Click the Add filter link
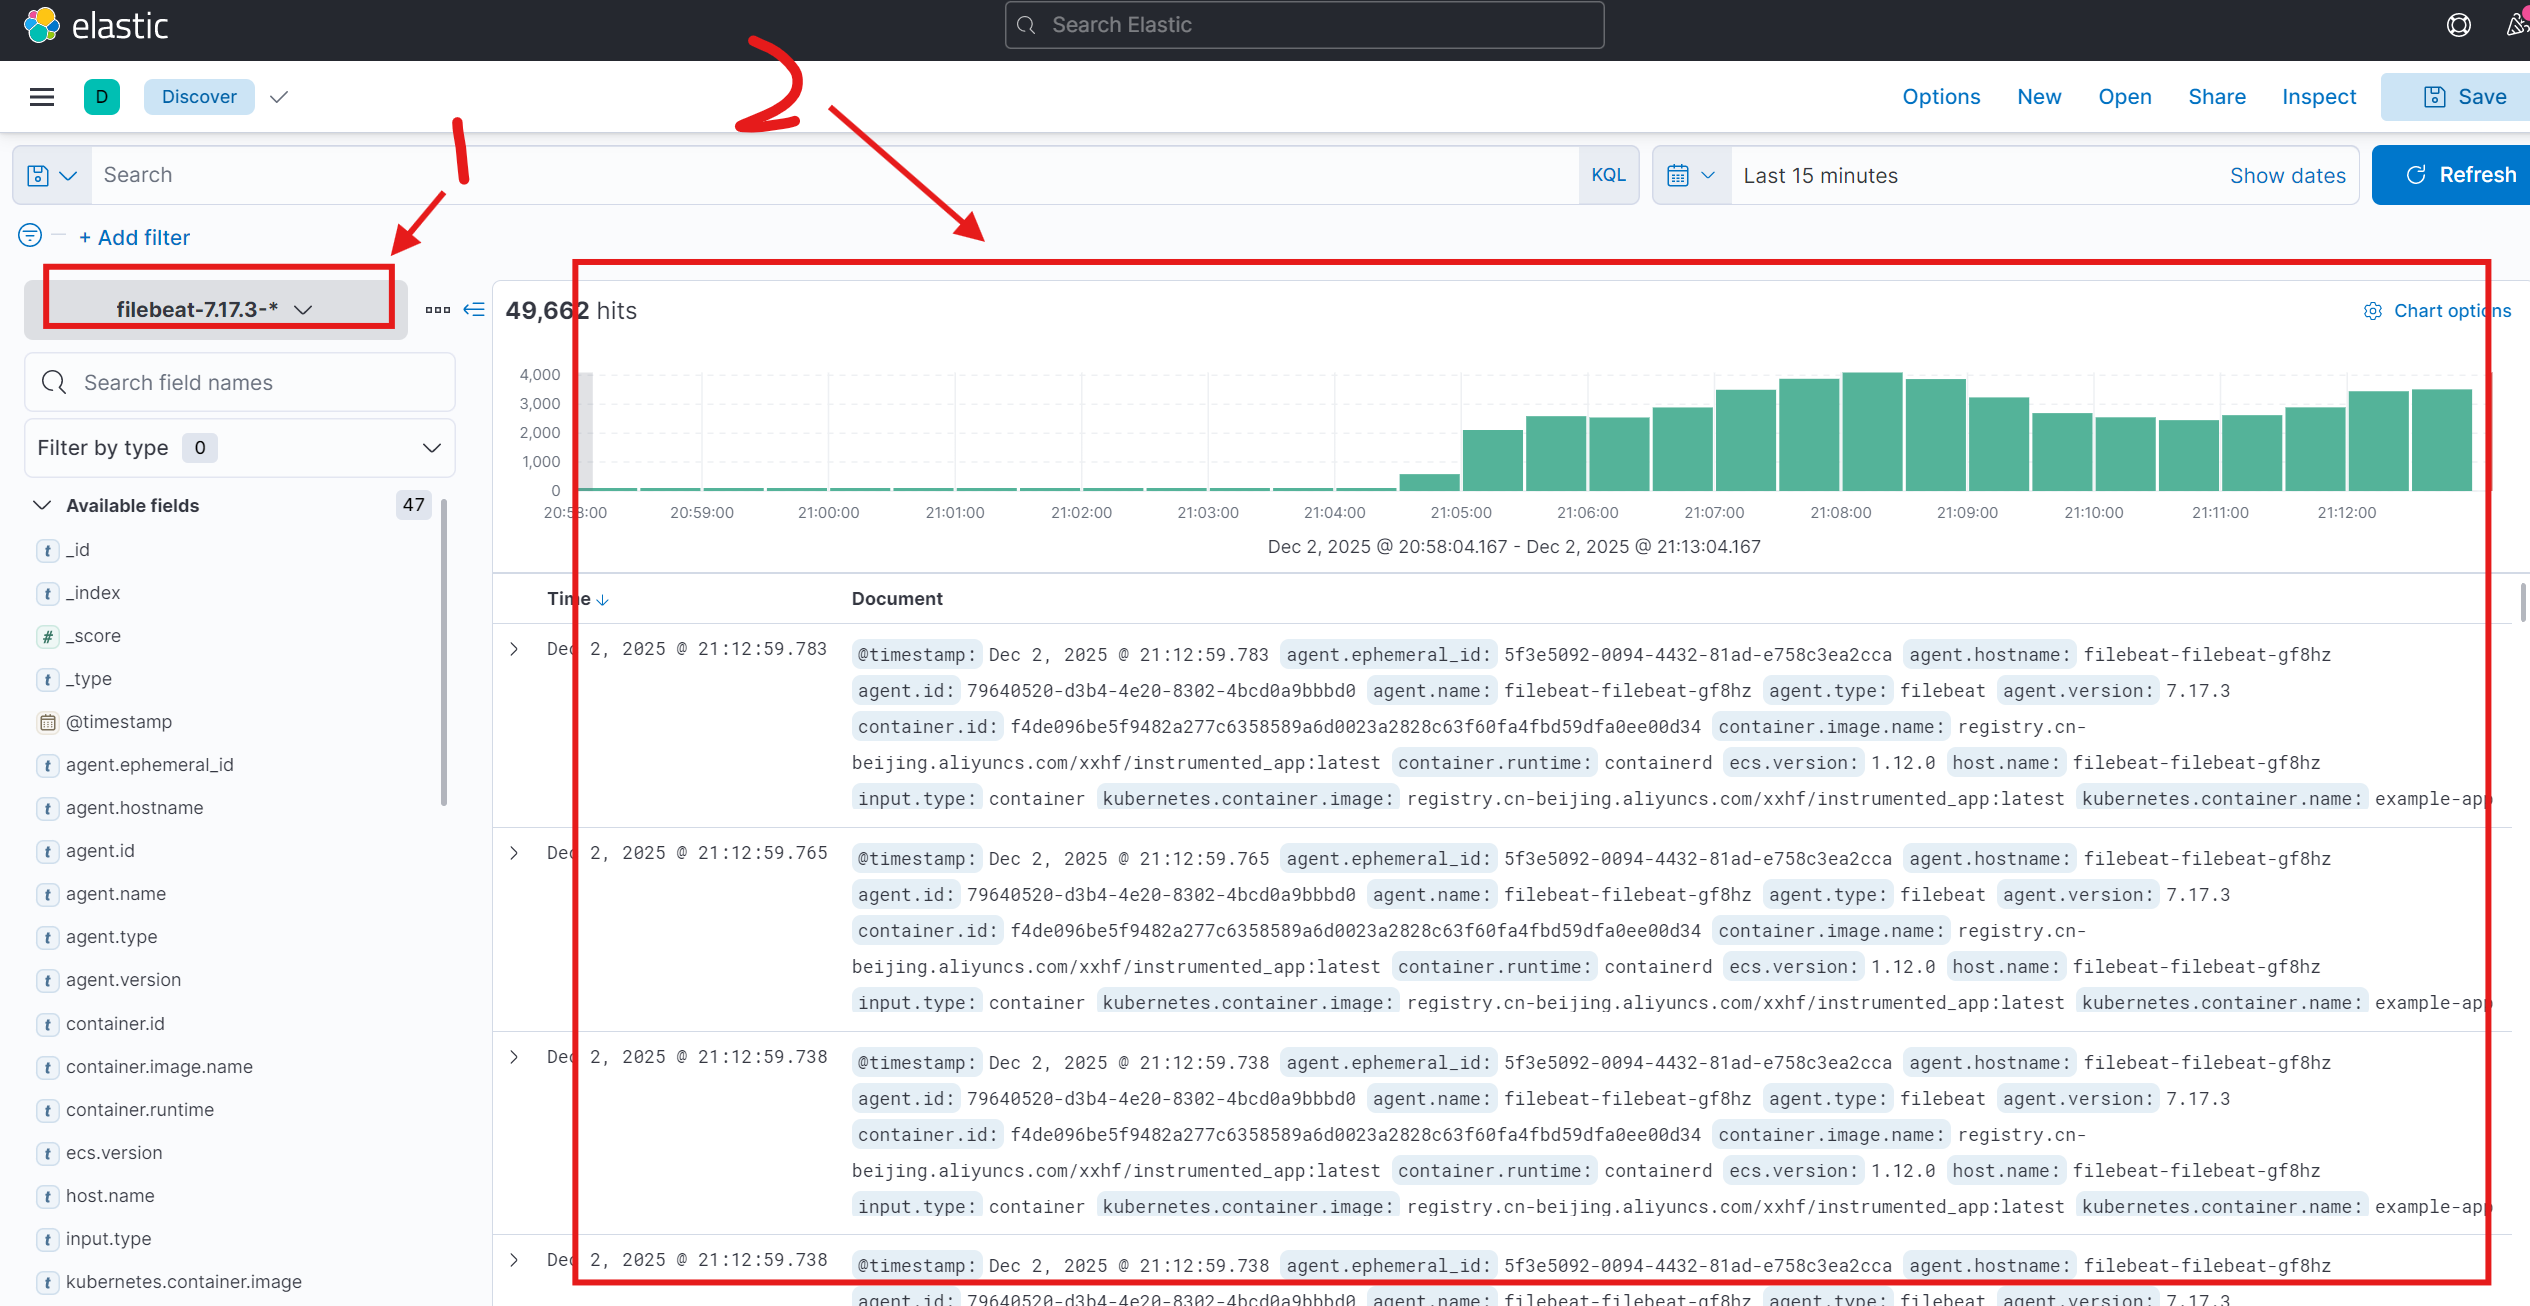The image size is (2530, 1306). tap(134, 237)
